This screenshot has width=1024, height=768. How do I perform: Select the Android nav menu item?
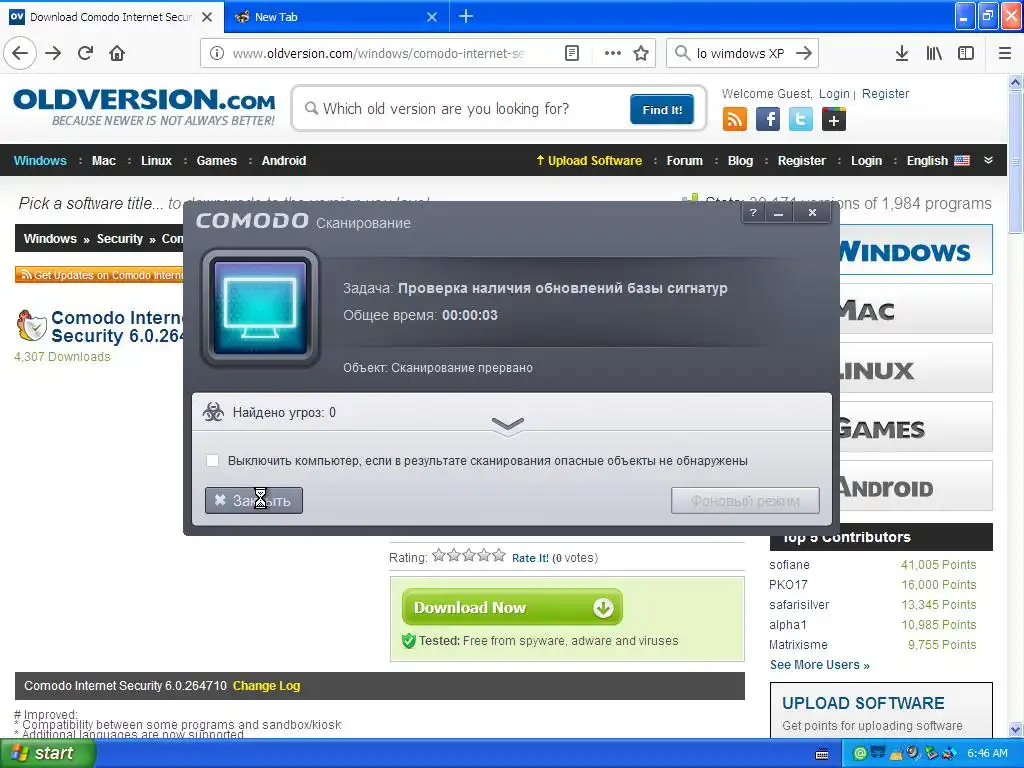pyautogui.click(x=283, y=161)
